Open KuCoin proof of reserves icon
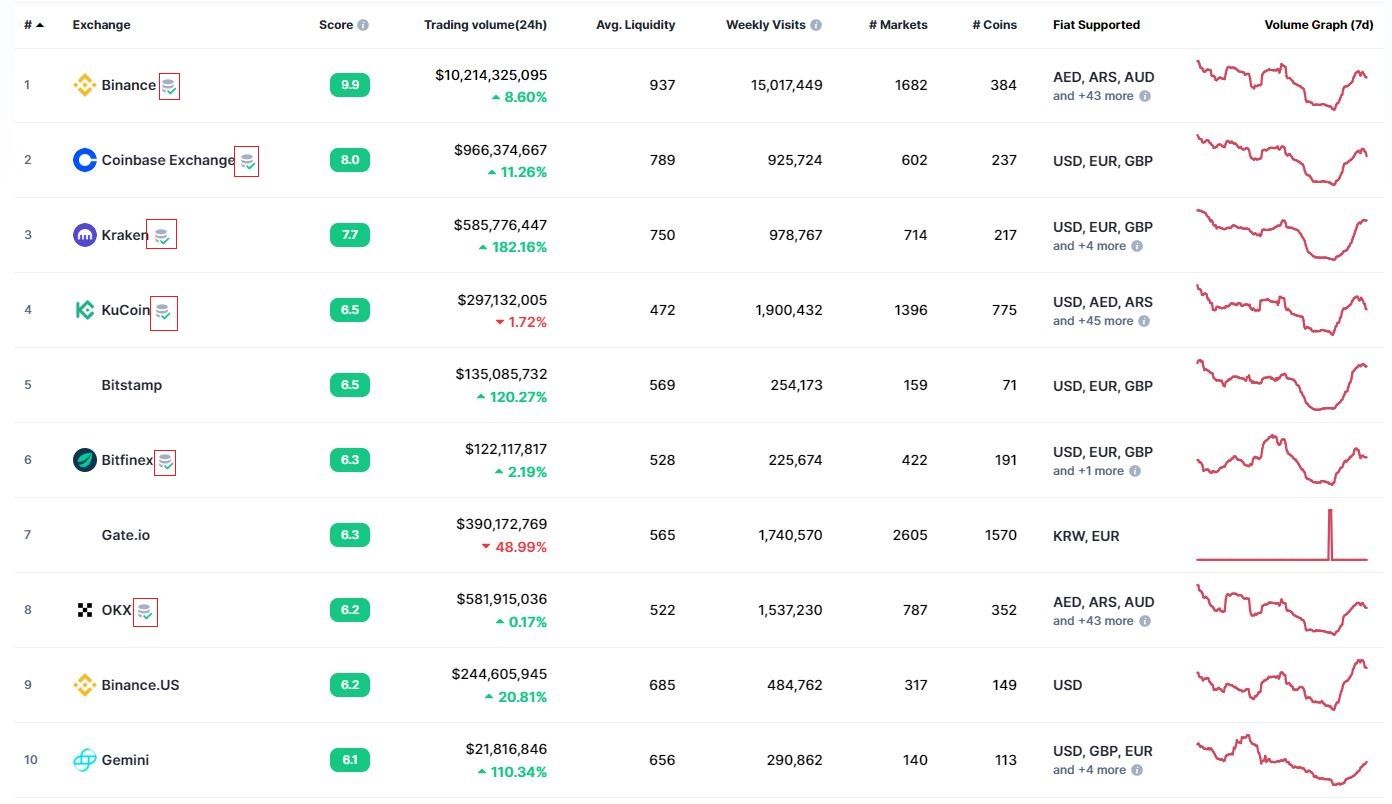1392x804 pixels. pyautogui.click(x=163, y=313)
